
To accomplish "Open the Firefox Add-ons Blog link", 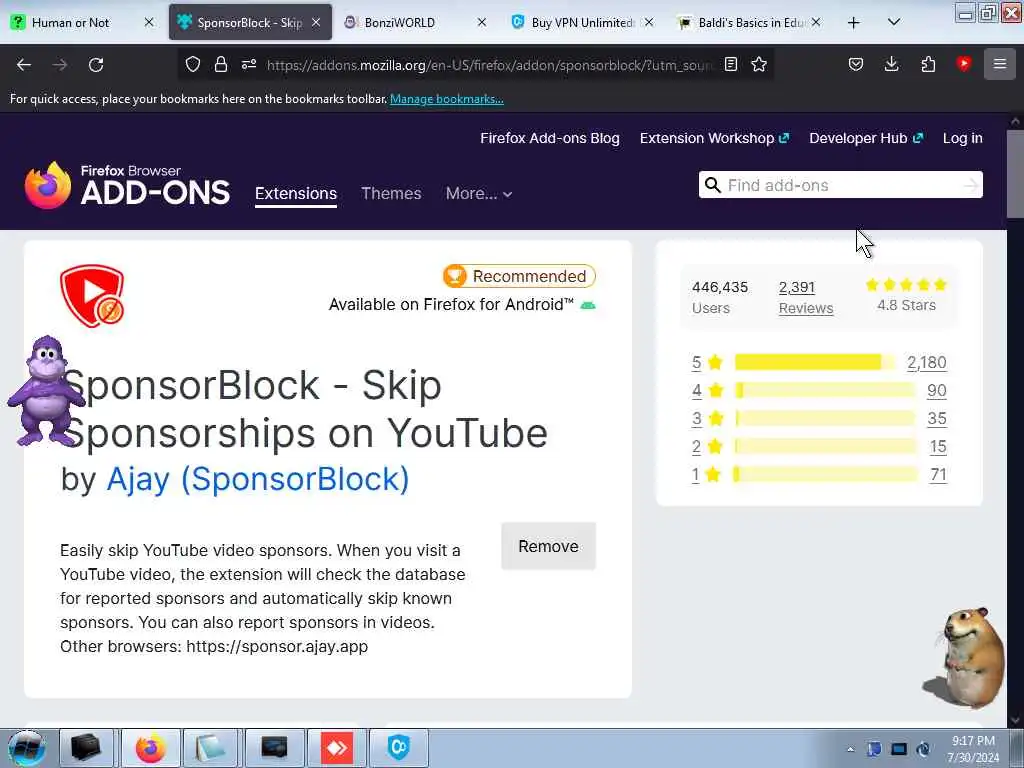I will (550, 138).
